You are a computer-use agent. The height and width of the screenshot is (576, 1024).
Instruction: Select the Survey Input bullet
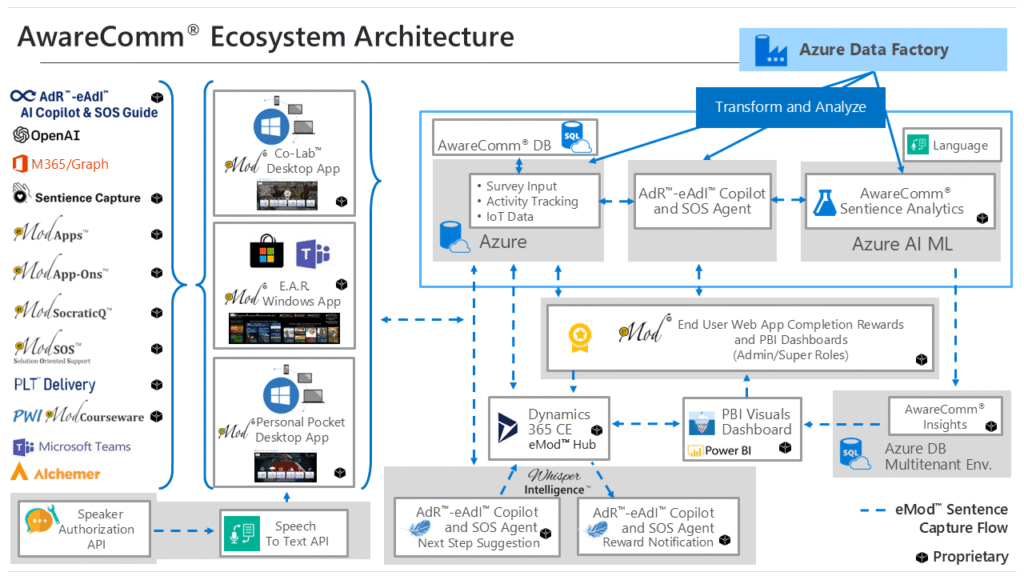pos(521,186)
